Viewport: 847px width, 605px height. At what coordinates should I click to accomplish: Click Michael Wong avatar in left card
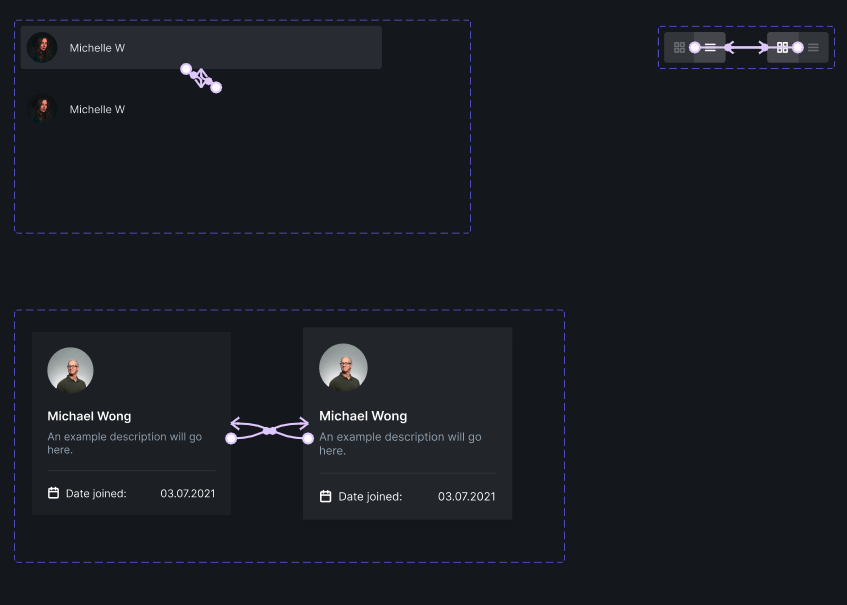[70, 371]
